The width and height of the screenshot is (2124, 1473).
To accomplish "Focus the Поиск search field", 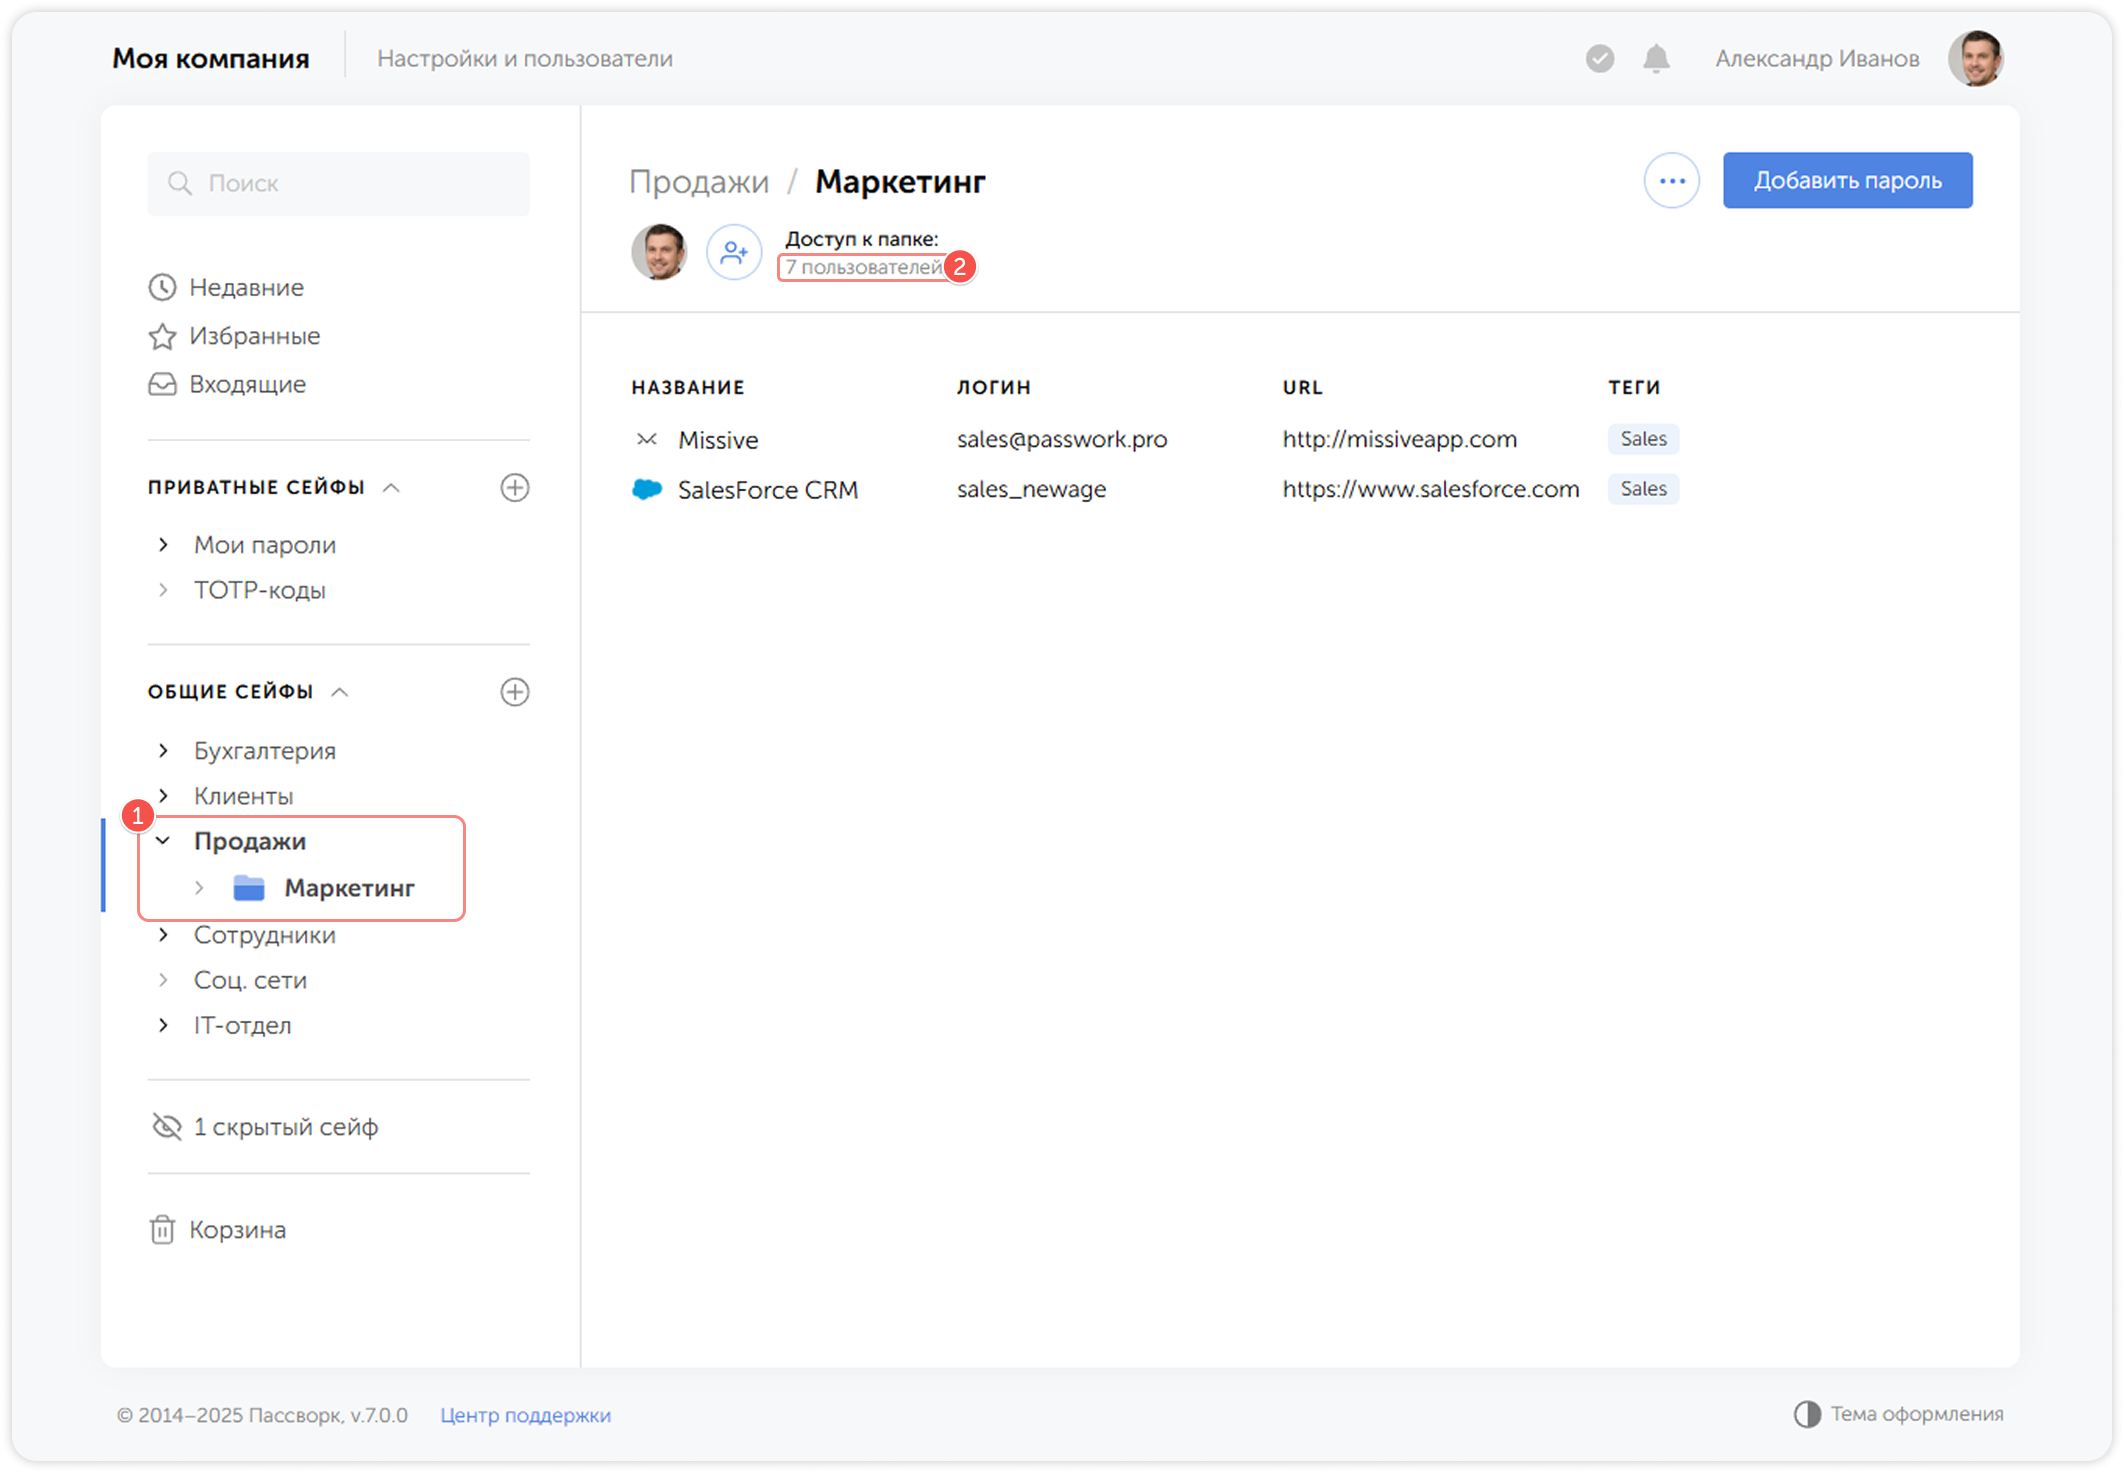I will pos(339,183).
